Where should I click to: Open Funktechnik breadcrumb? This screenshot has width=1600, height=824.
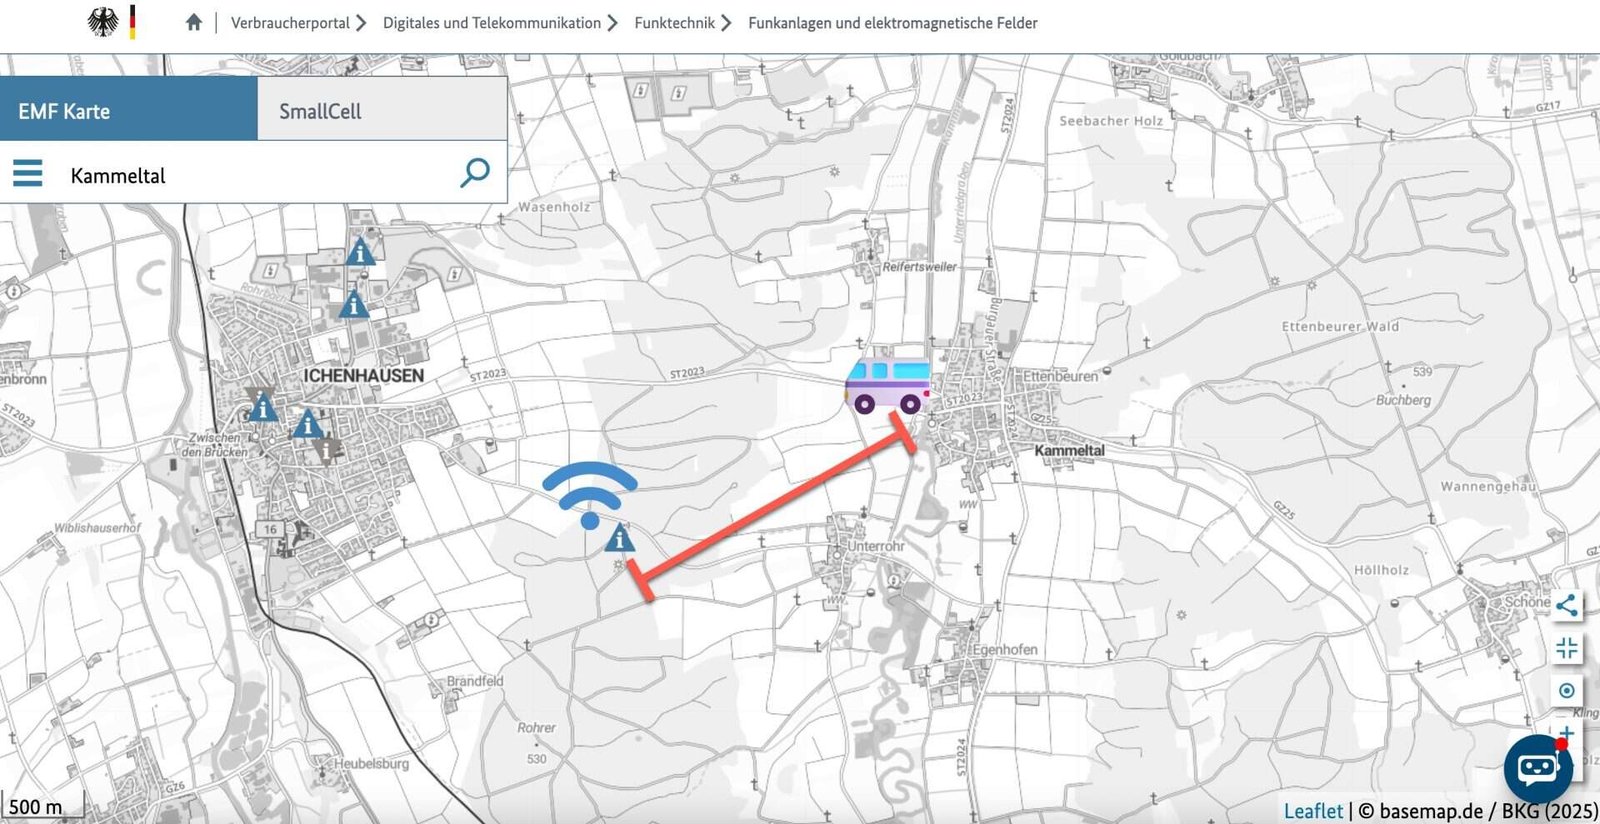point(674,22)
